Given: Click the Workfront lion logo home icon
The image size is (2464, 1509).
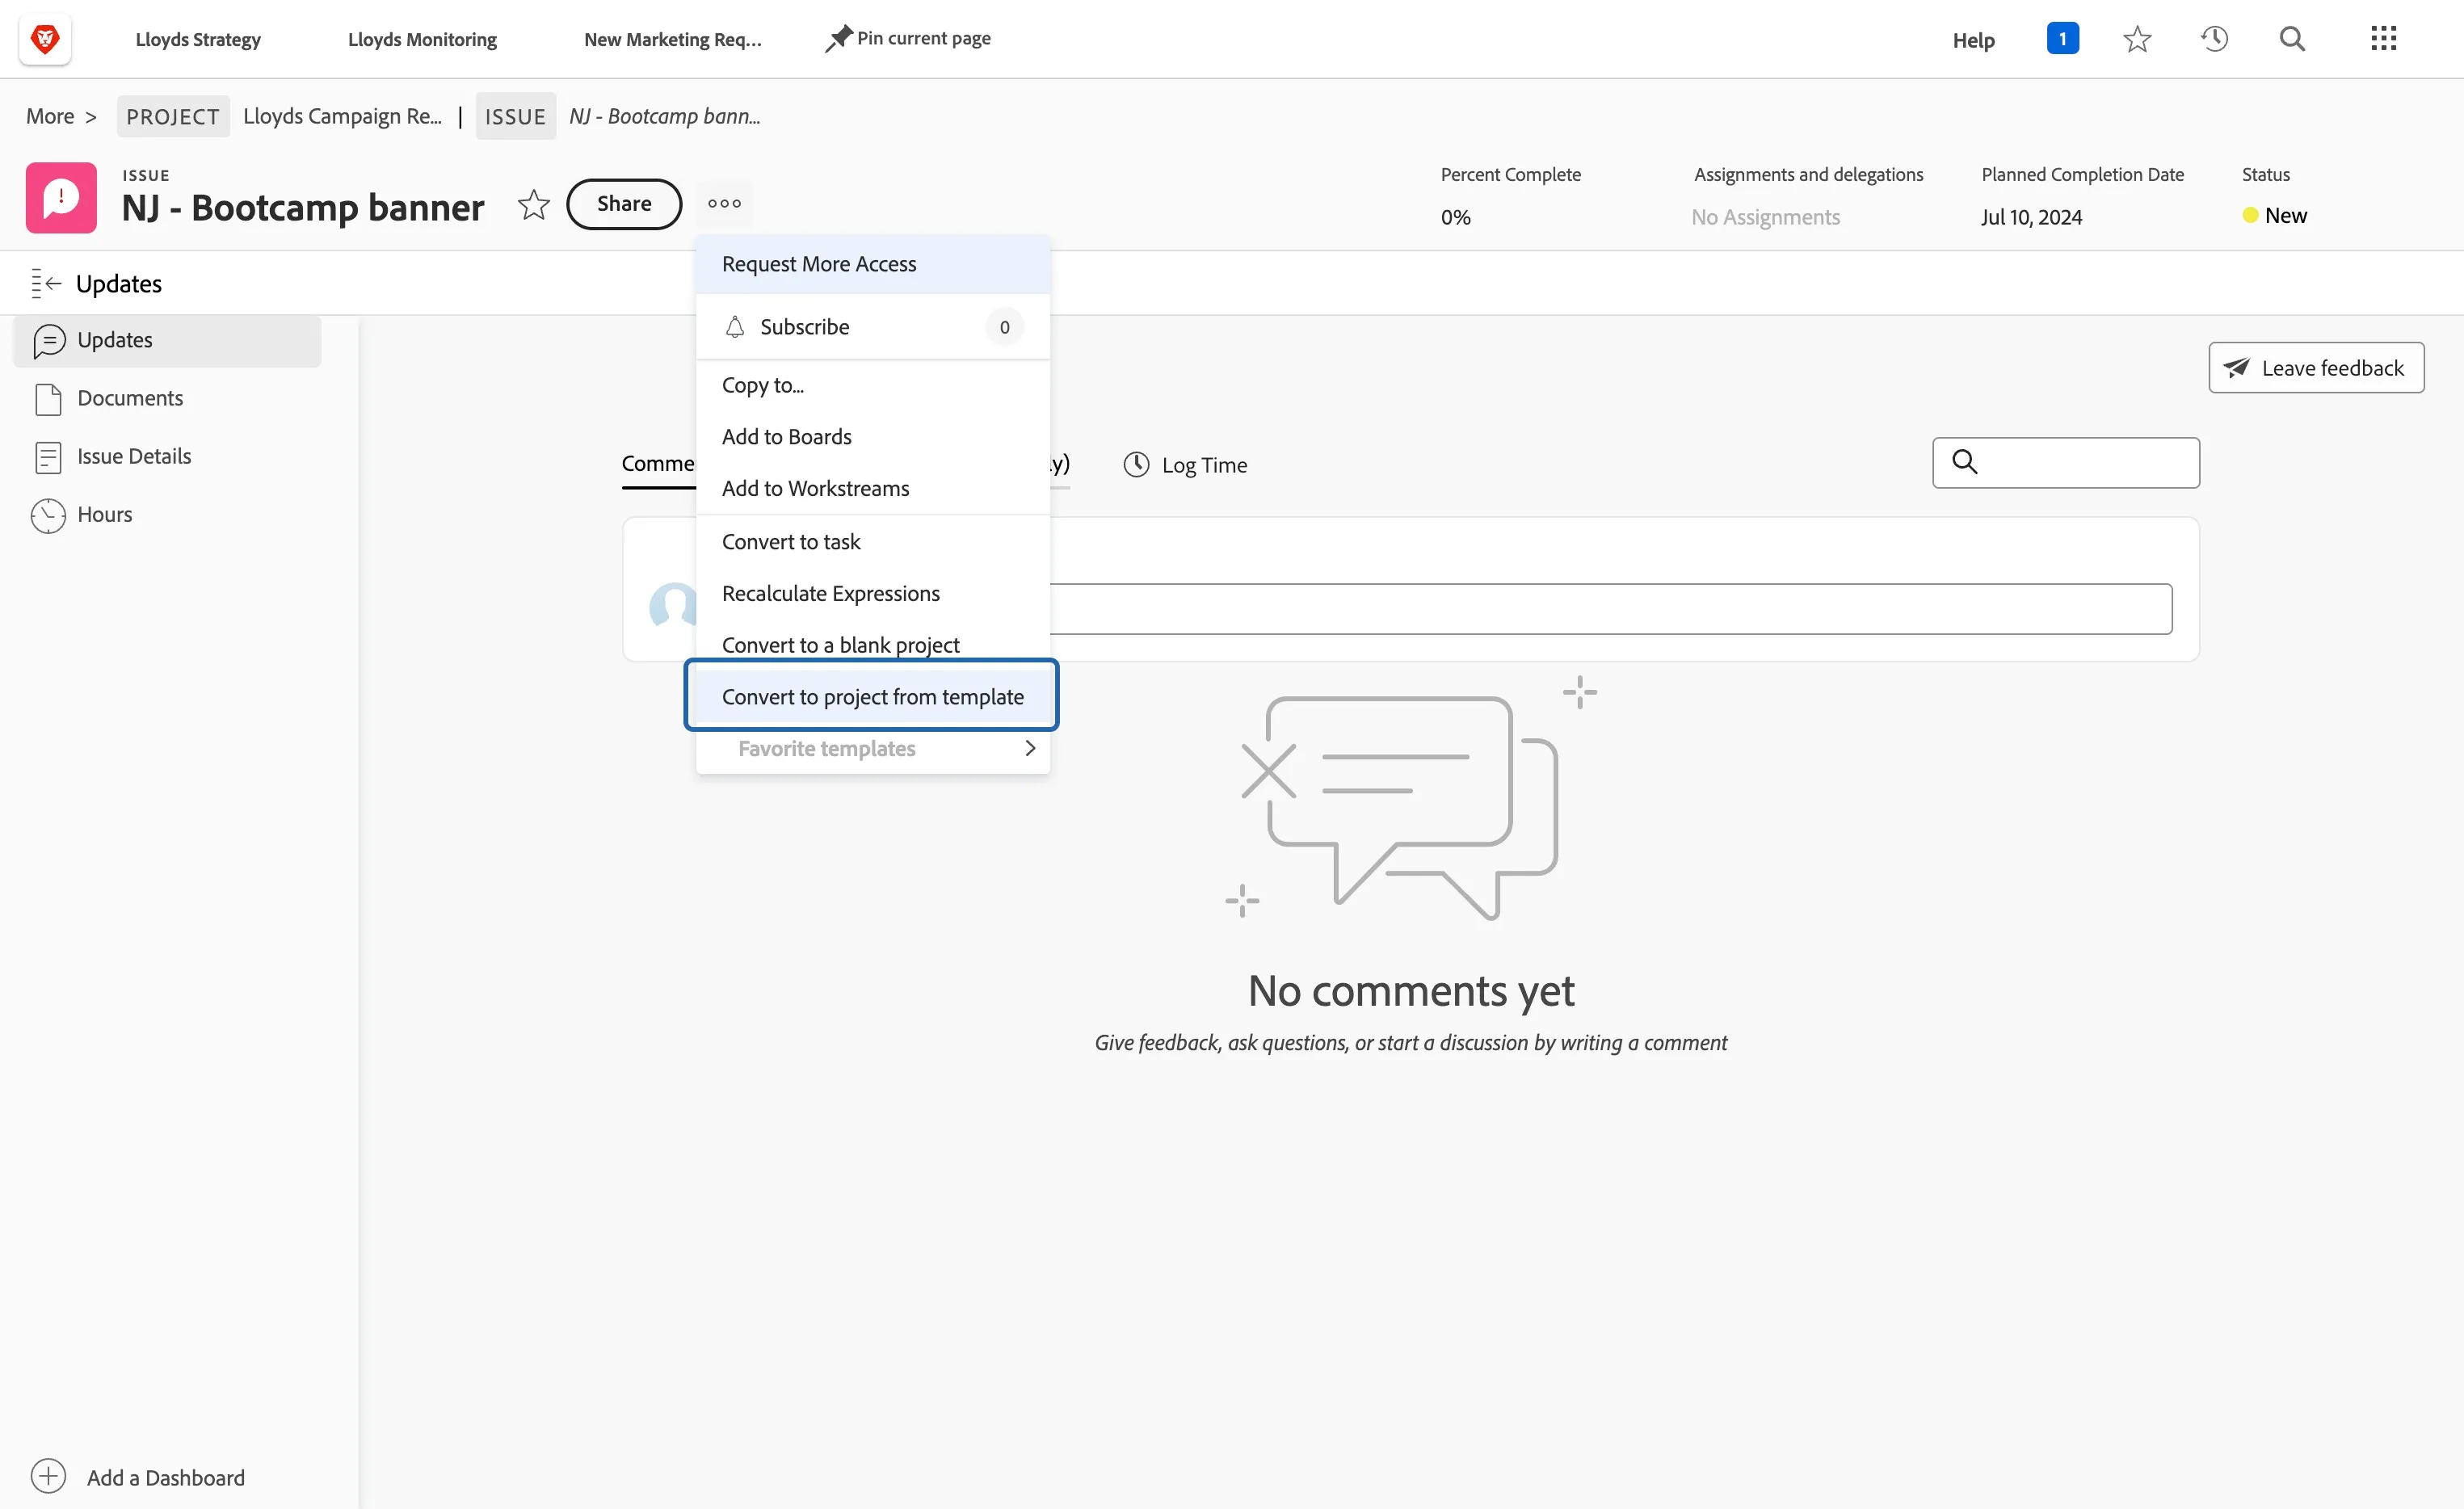Looking at the screenshot, I should (45, 39).
